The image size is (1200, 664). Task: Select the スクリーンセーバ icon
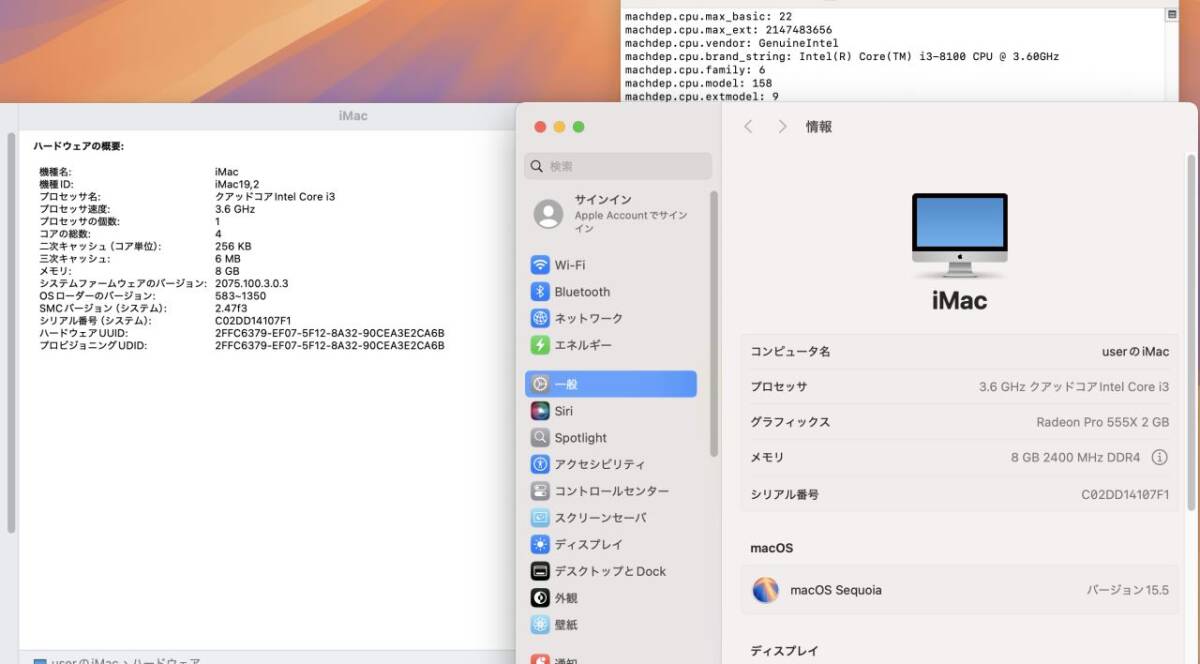click(x=540, y=518)
